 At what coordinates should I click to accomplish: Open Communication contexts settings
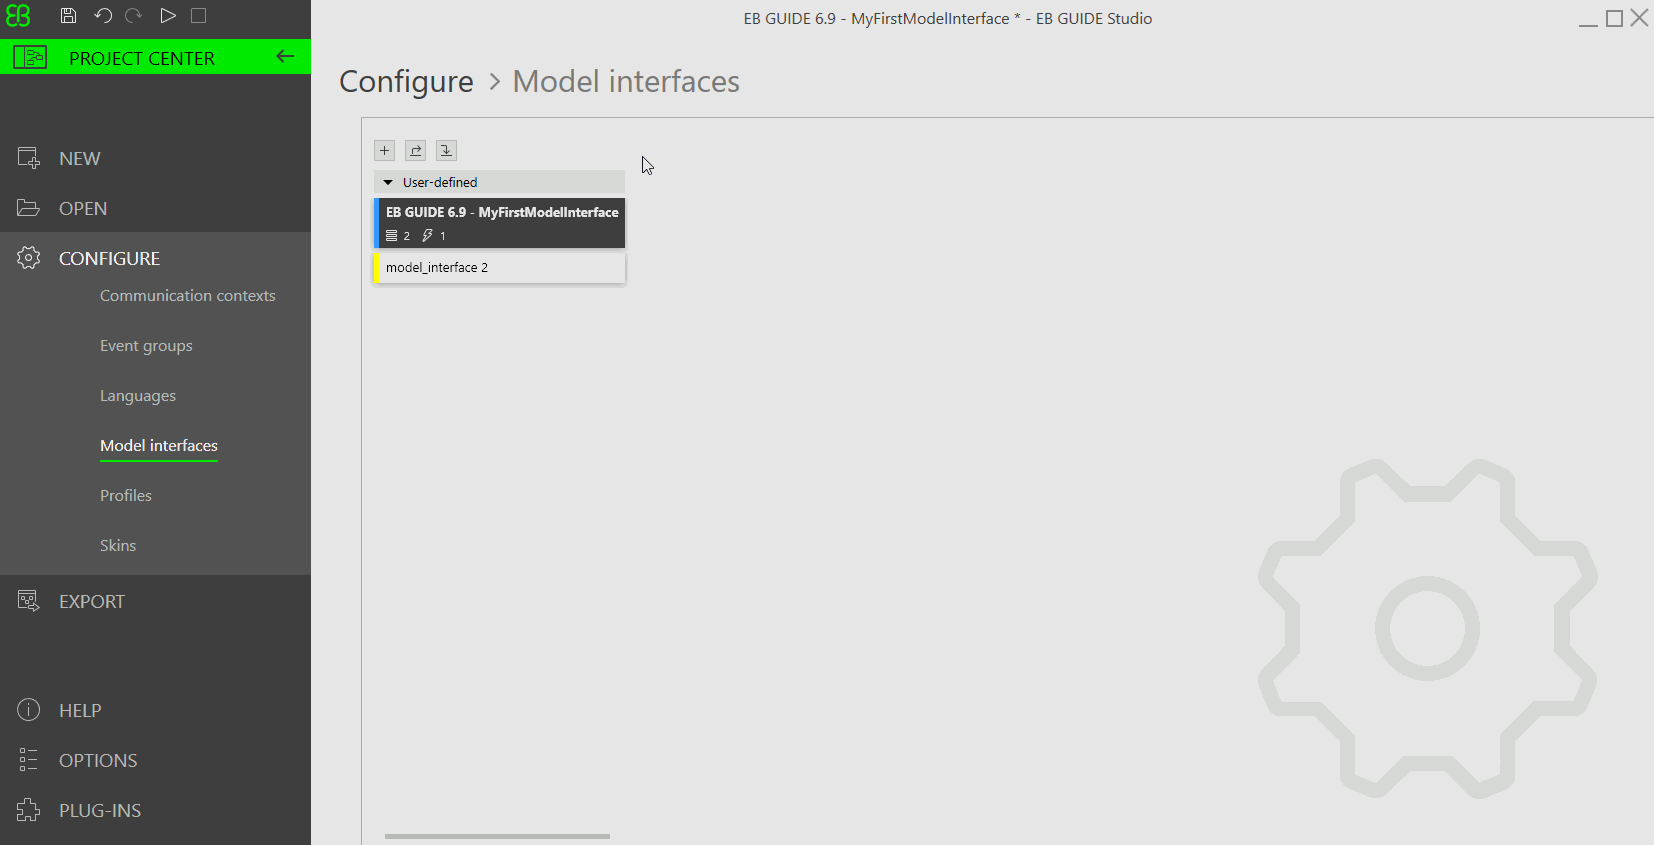pyautogui.click(x=187, y=296)
